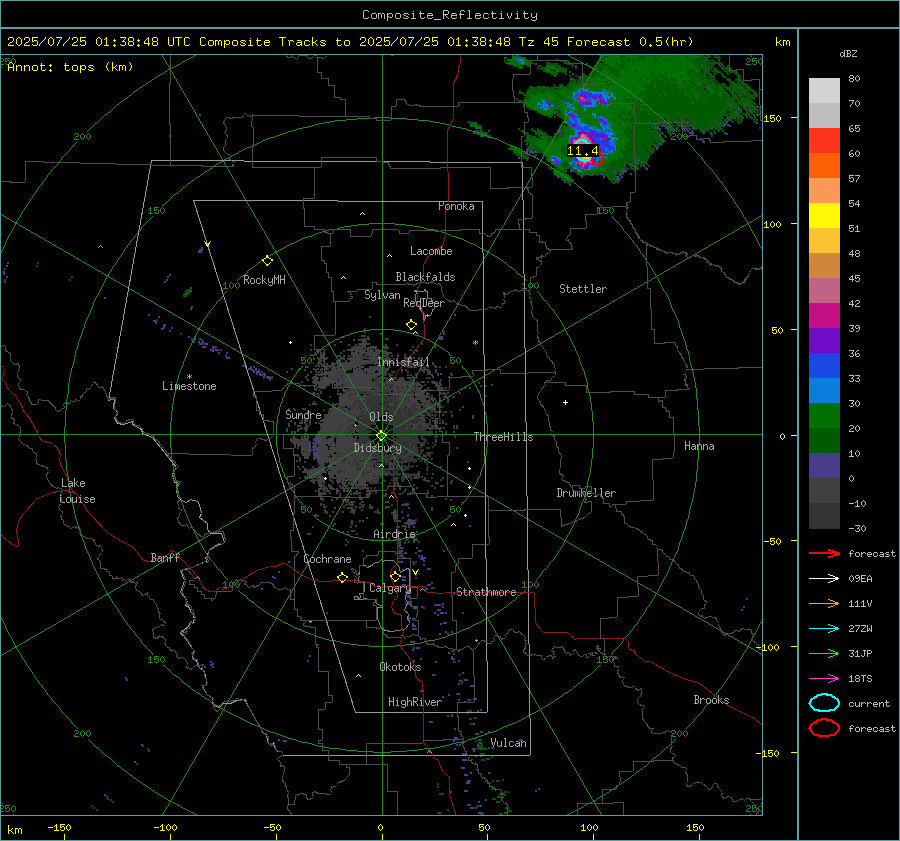Click the 2025/07/25 01:38:48 UTC header timestamp
This screenshot has width=900, height=841.
(x=99, y=42)
